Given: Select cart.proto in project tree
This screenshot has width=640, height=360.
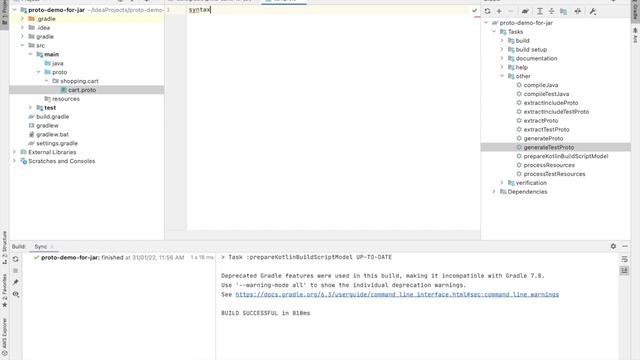Looking at the screenshot, I should pos(82,90).
